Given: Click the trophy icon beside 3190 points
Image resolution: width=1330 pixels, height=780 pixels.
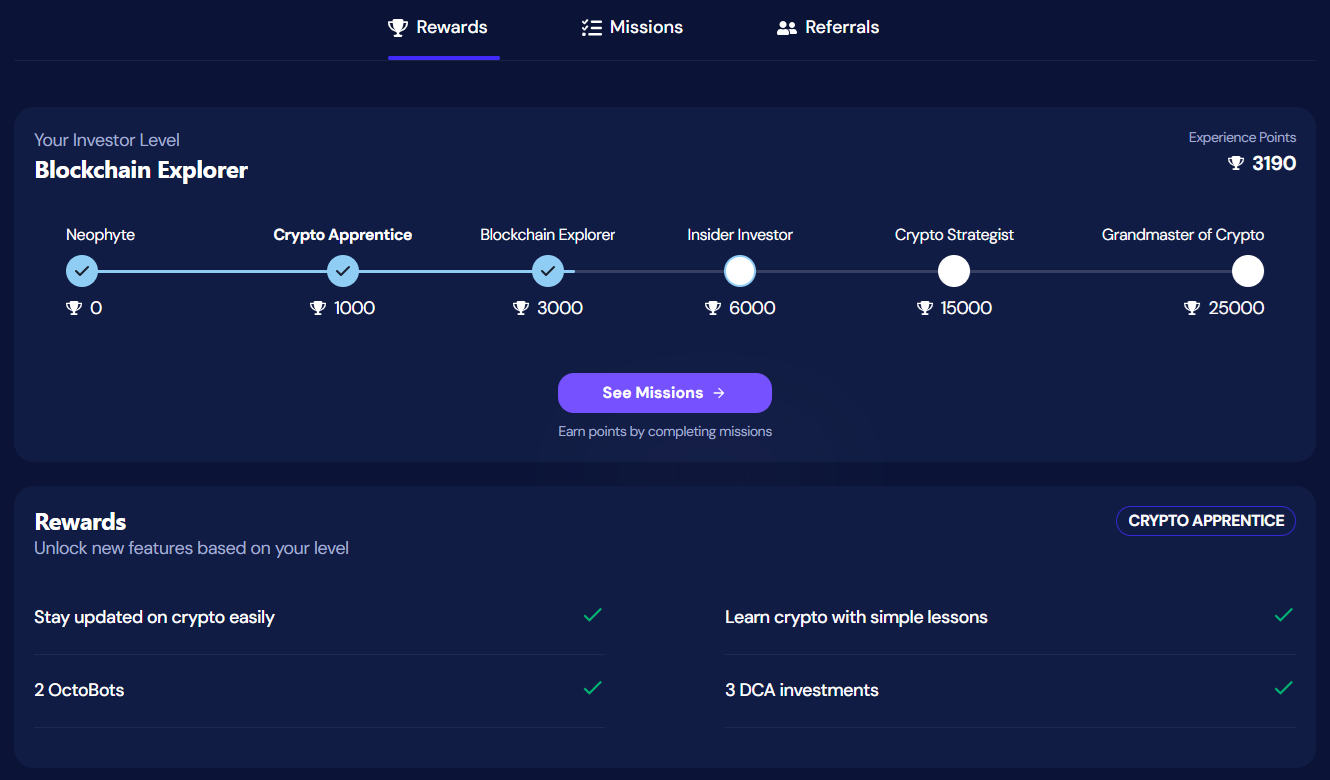Looking at the screenshot, I should coord(1236,163).
